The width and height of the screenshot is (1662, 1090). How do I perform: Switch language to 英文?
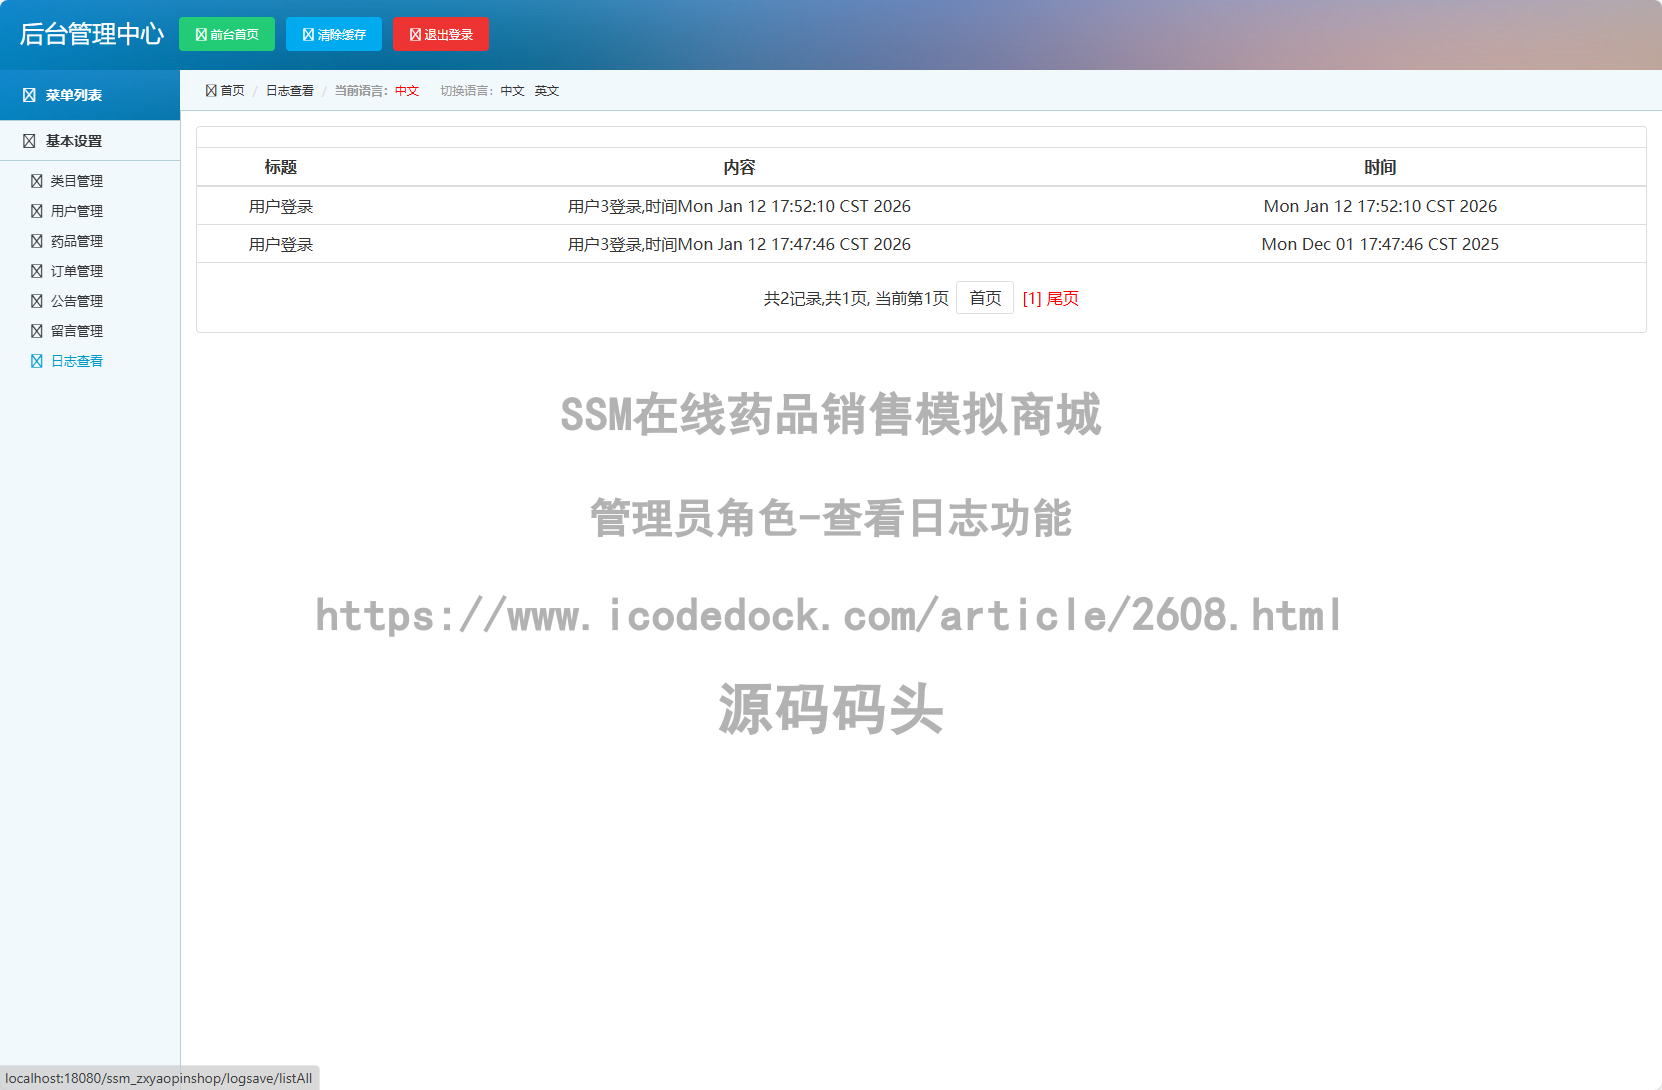point(546,91)
